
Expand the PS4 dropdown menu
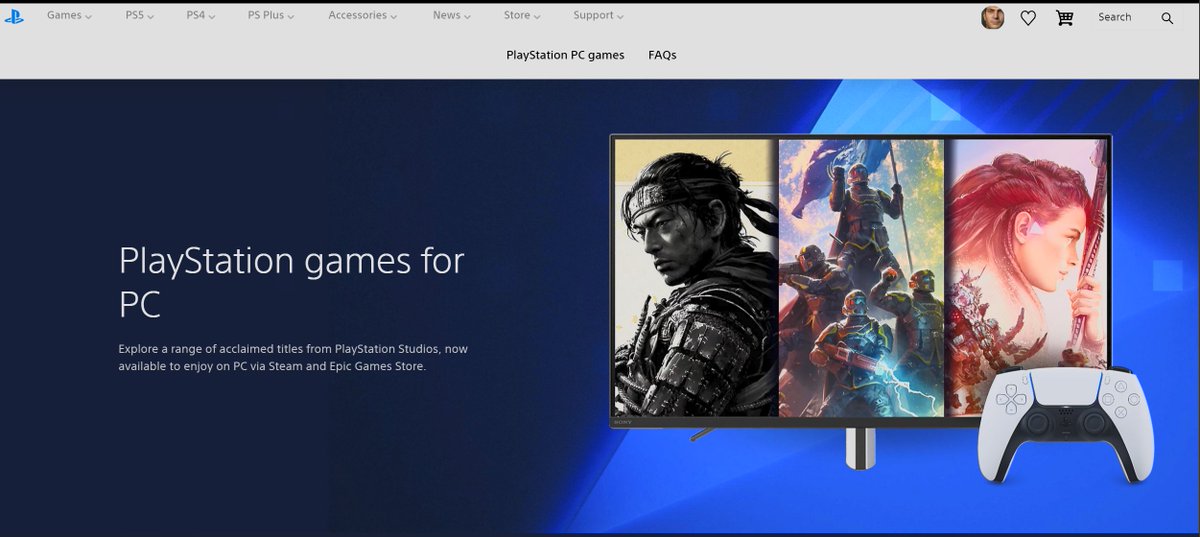point(201,16)
